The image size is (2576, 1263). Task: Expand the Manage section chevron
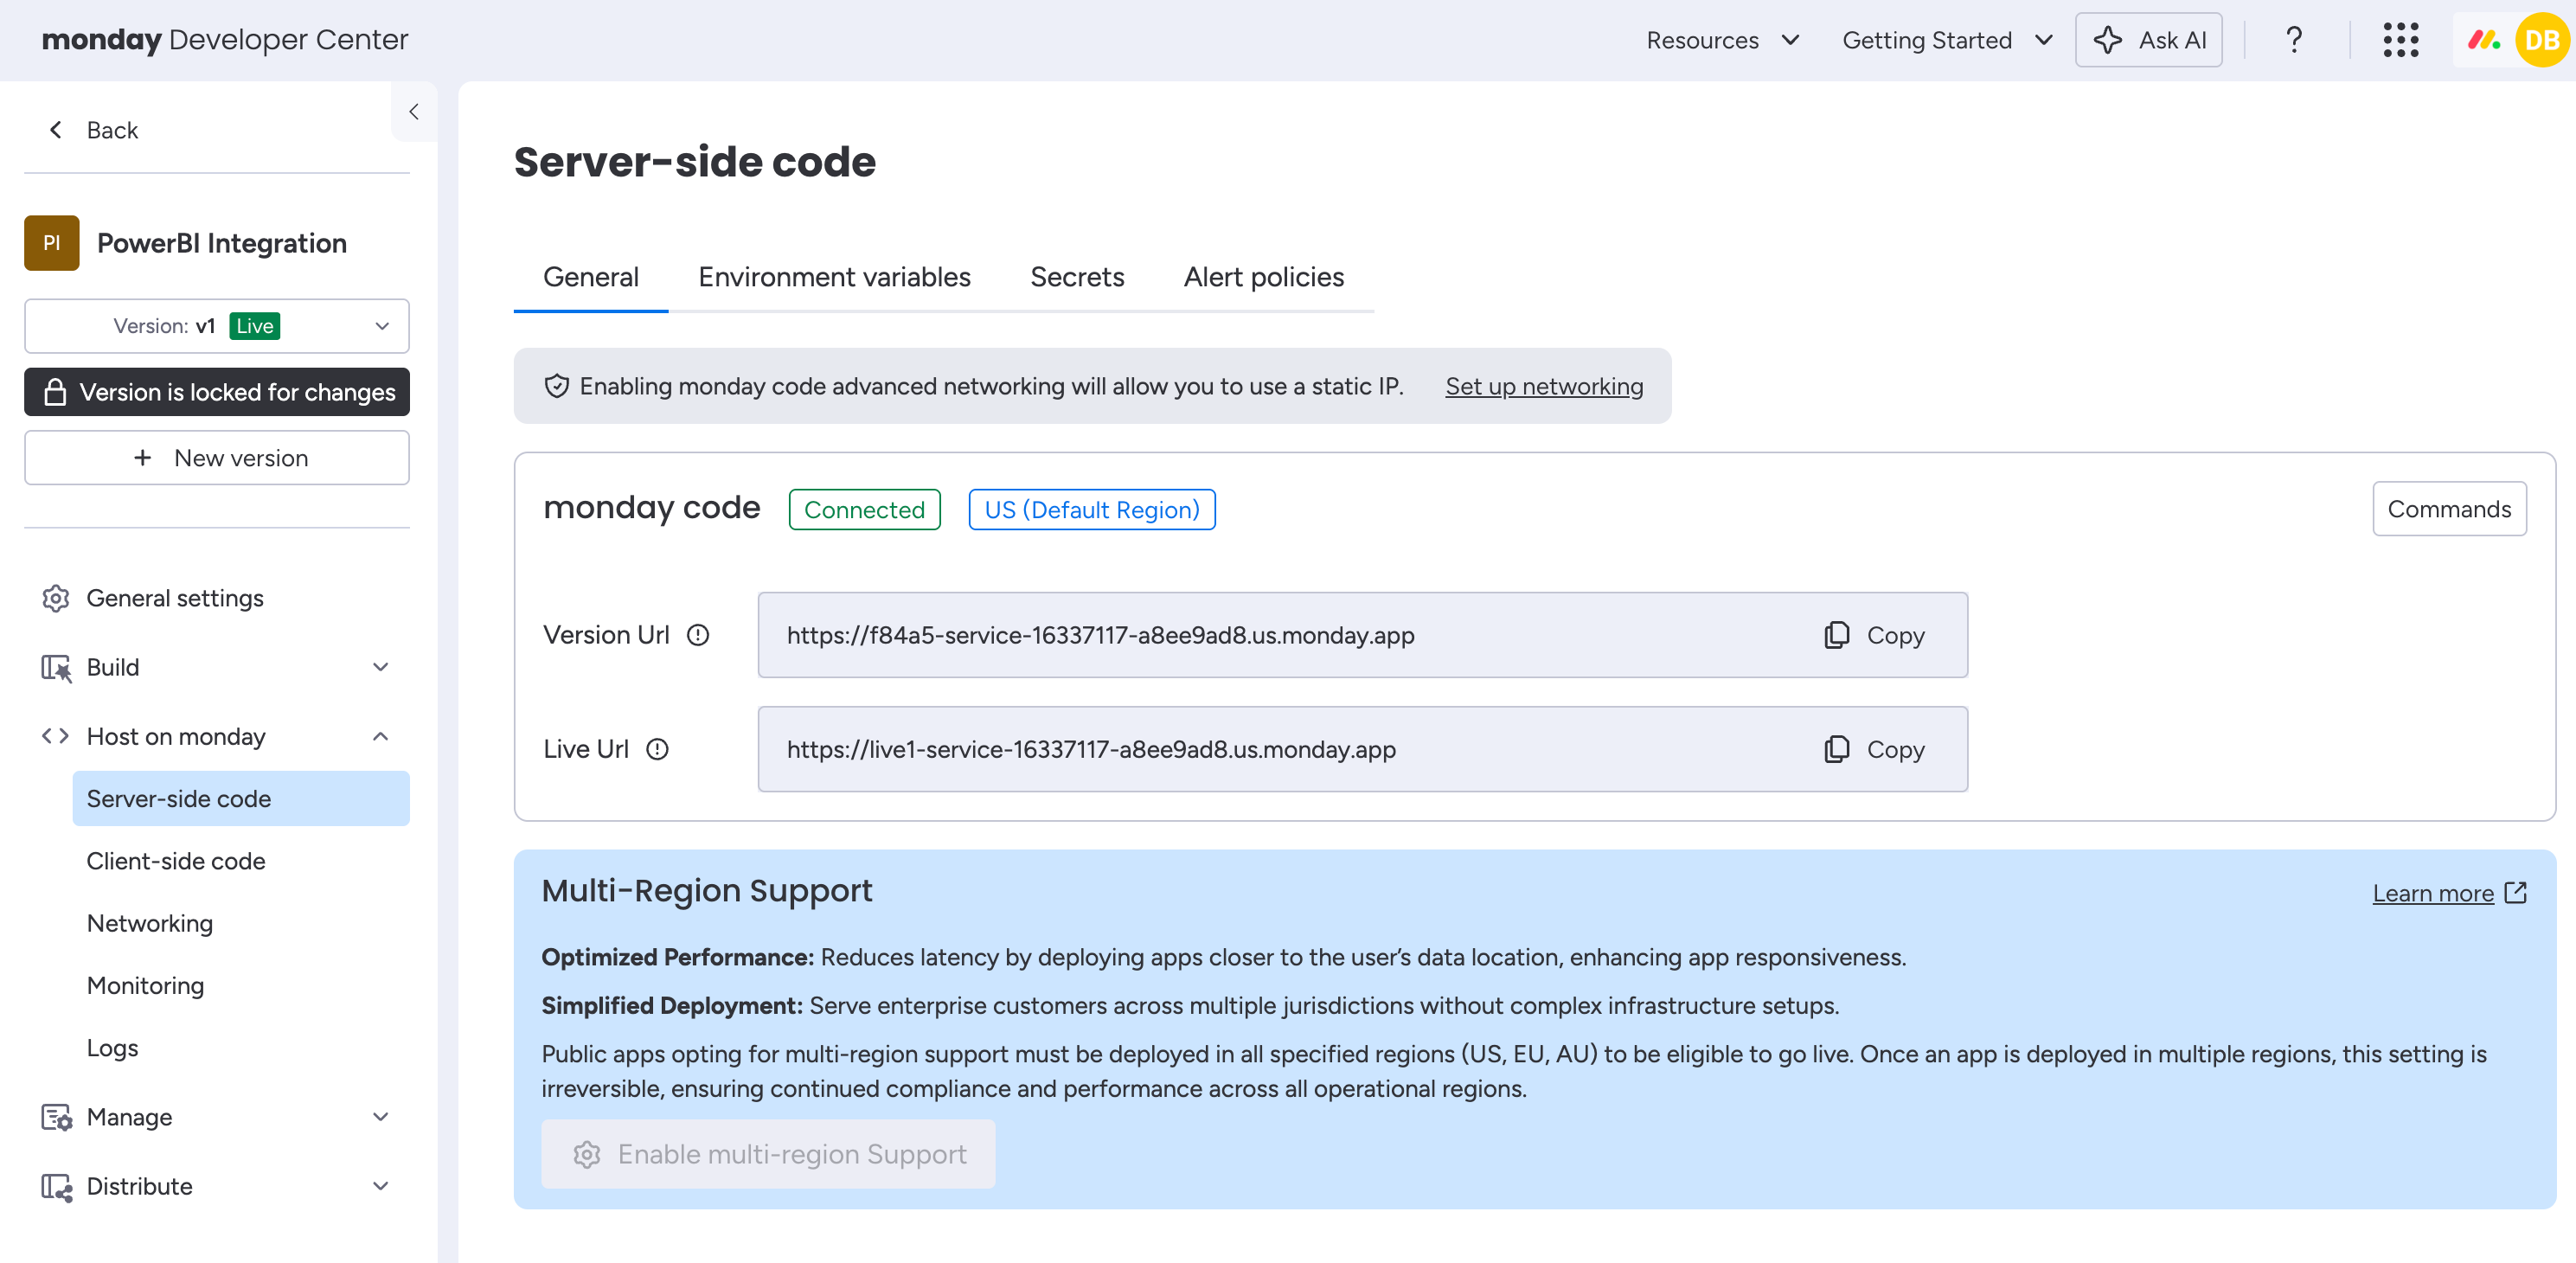click(x=381, y=1116)
